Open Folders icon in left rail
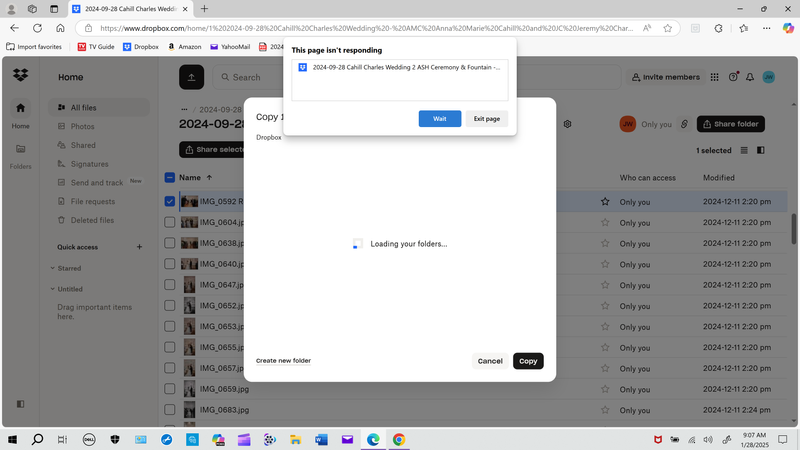800x450 pixels. pos(20,149)
